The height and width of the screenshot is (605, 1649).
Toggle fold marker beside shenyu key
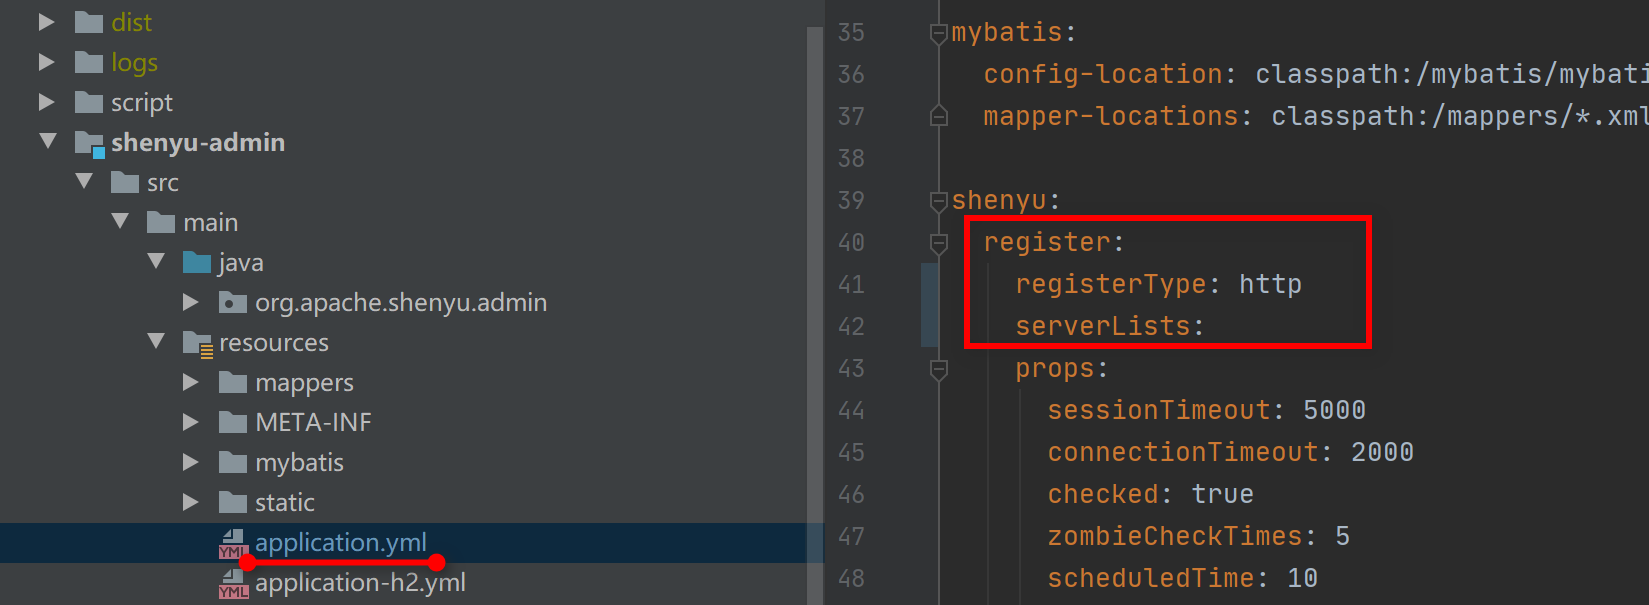coord(938,201)
